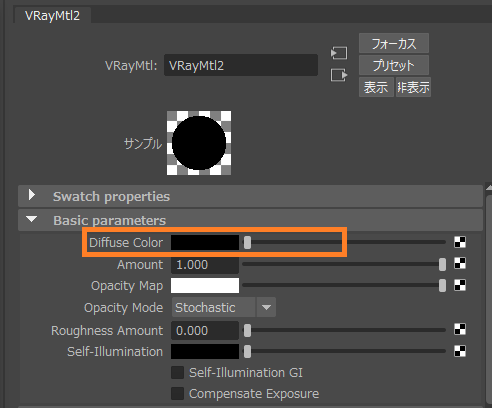Enable Self-Illumination GI checkbox
Image resolution: width=492 pixels, height=408 pixels.
click(177, 373)
